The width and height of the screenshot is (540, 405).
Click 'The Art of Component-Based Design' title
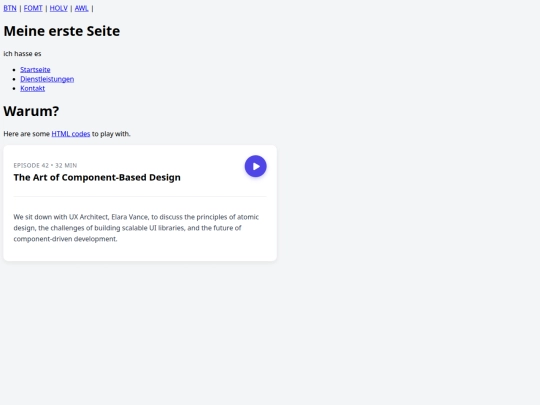coord(97,177)
